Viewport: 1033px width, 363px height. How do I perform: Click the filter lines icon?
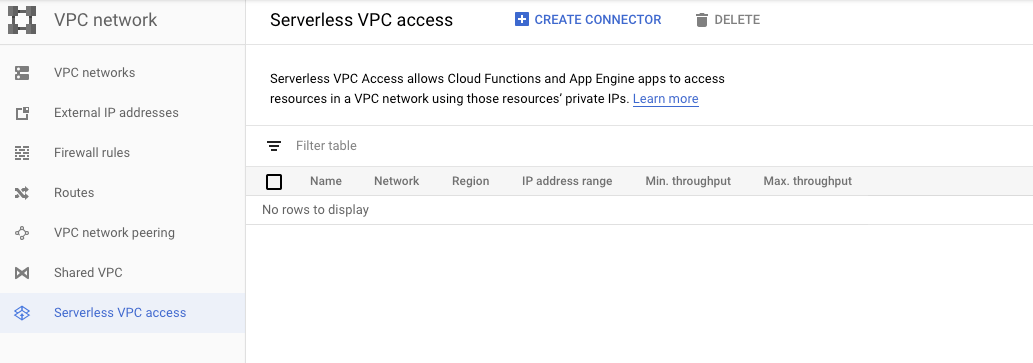point(274,146)
